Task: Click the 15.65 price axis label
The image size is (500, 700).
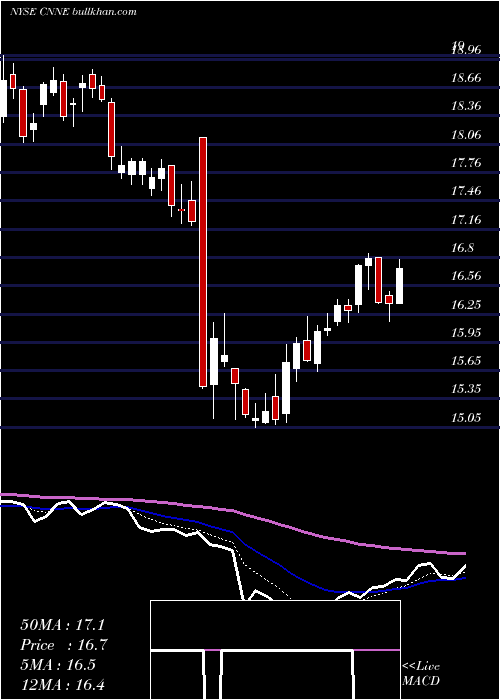Action: tap(467, 361)
